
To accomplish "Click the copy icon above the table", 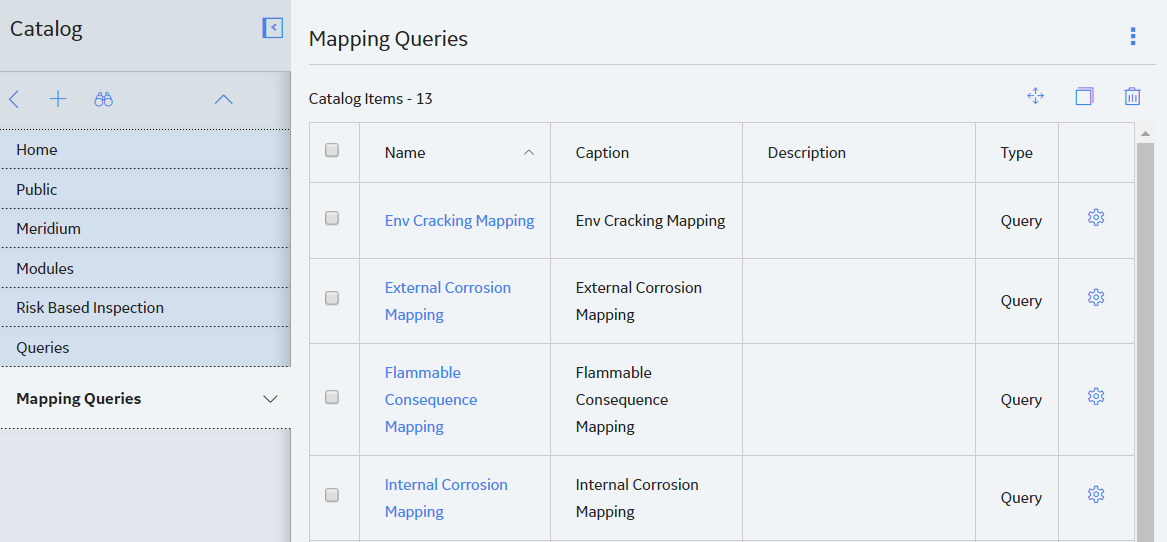I will click(1084, 96).
